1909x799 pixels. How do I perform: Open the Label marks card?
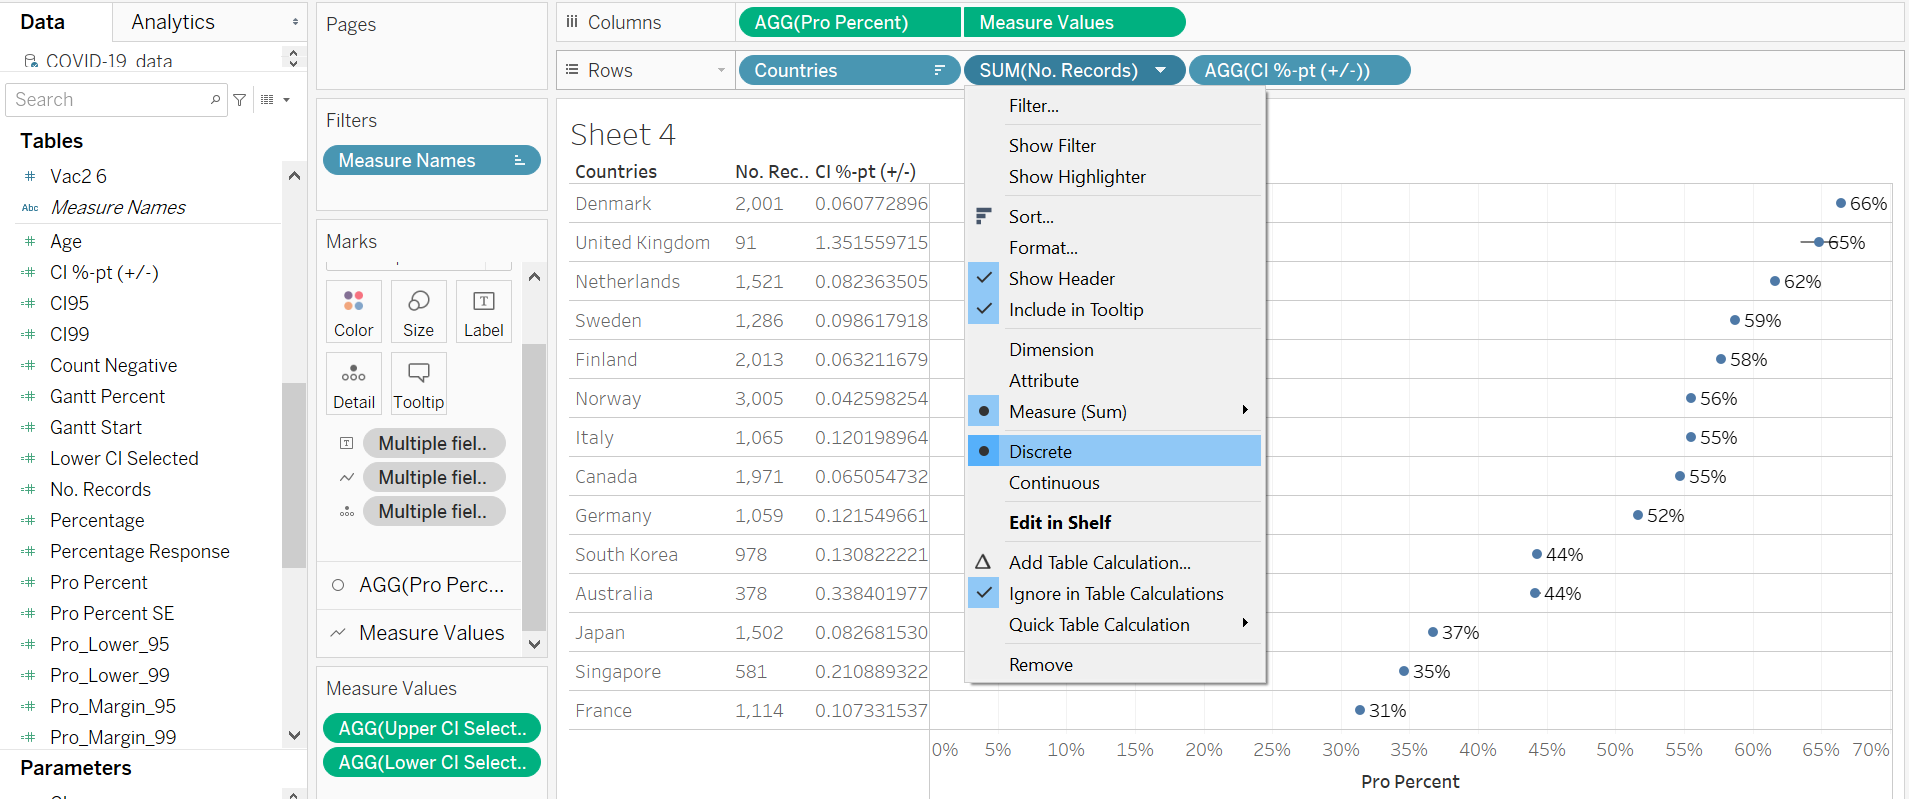483,312
